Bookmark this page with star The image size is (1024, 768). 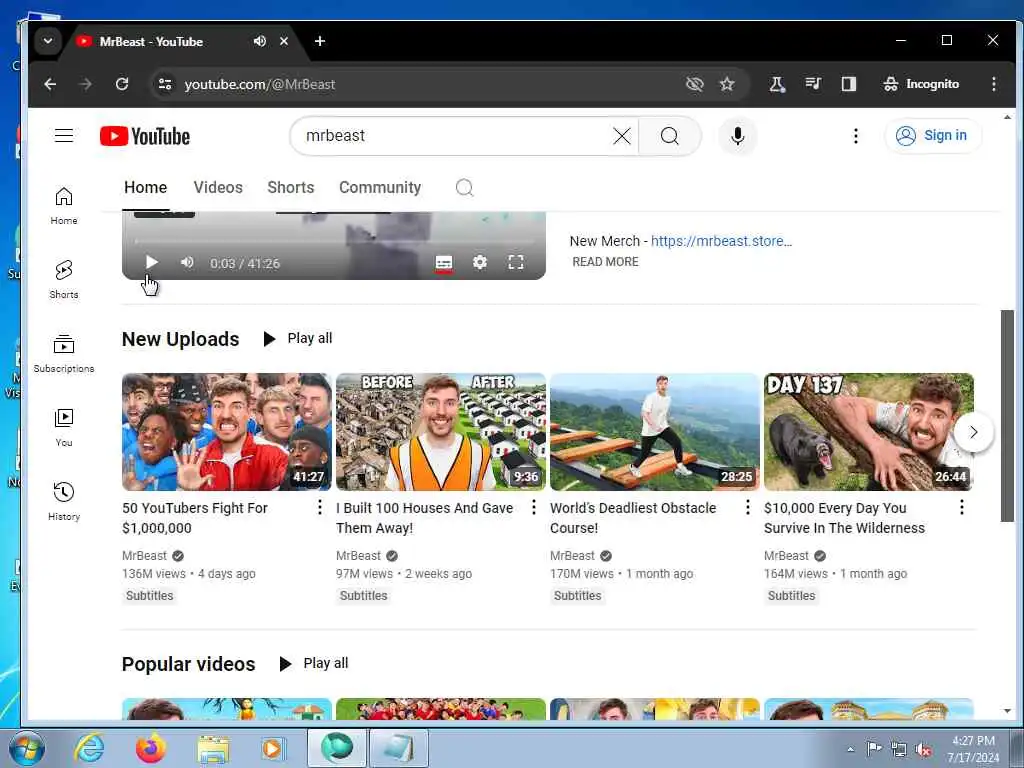click(727, 84)
